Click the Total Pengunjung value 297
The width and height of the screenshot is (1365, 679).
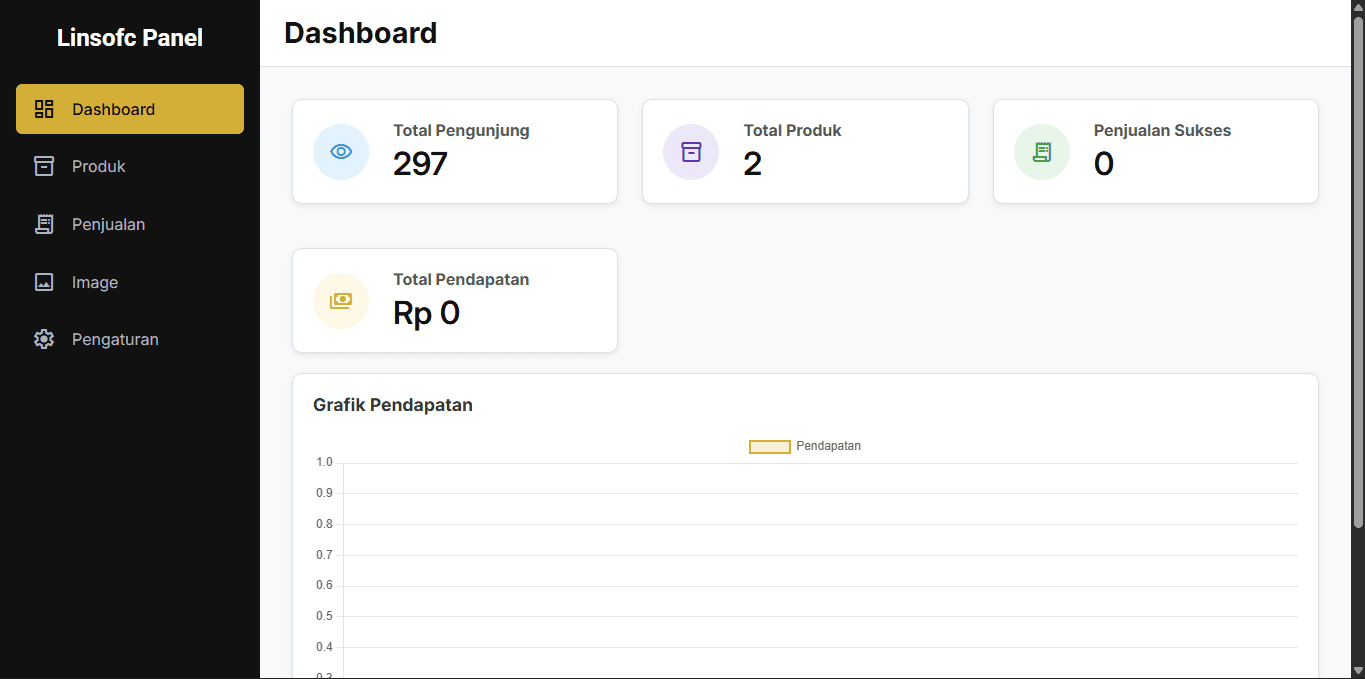click(420, 164)
